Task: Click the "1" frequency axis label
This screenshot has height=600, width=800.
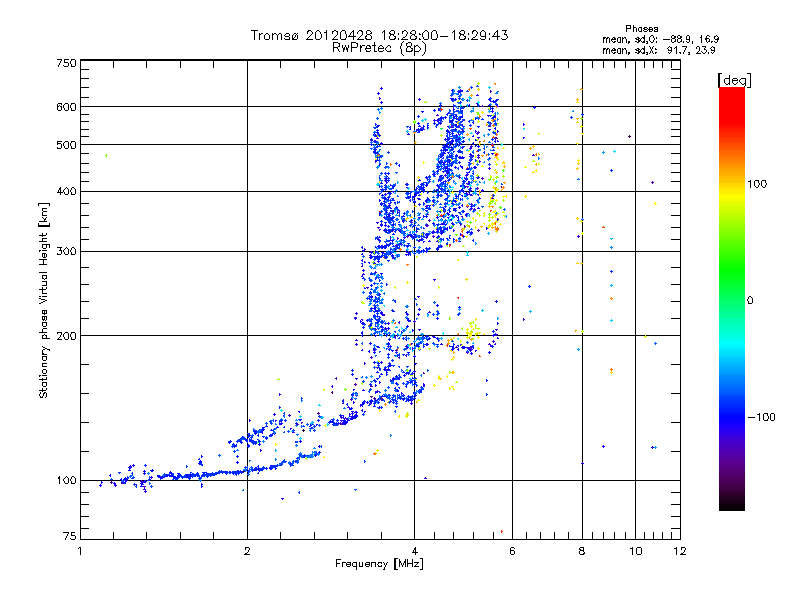Action: [x=80, y=551]
